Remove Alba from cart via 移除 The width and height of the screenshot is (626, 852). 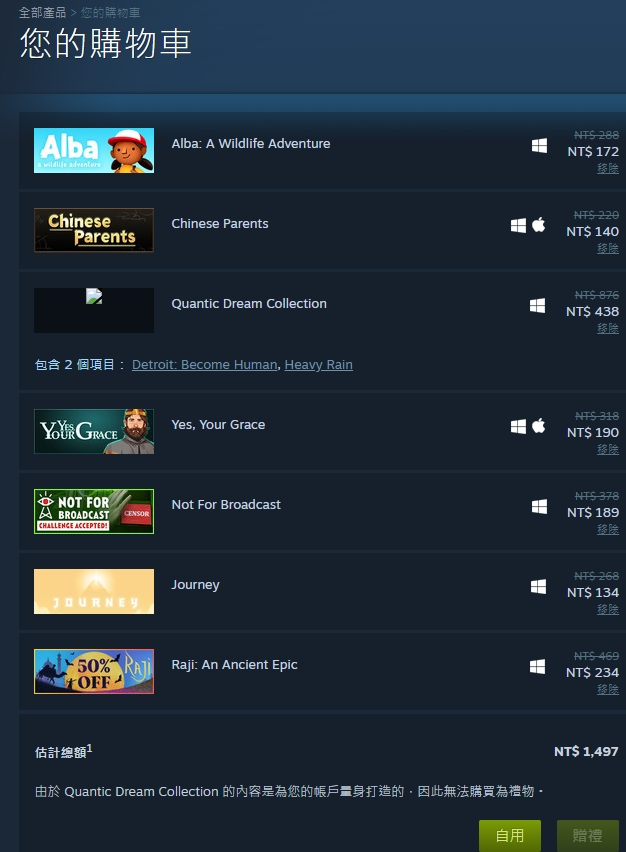[608, 168]
